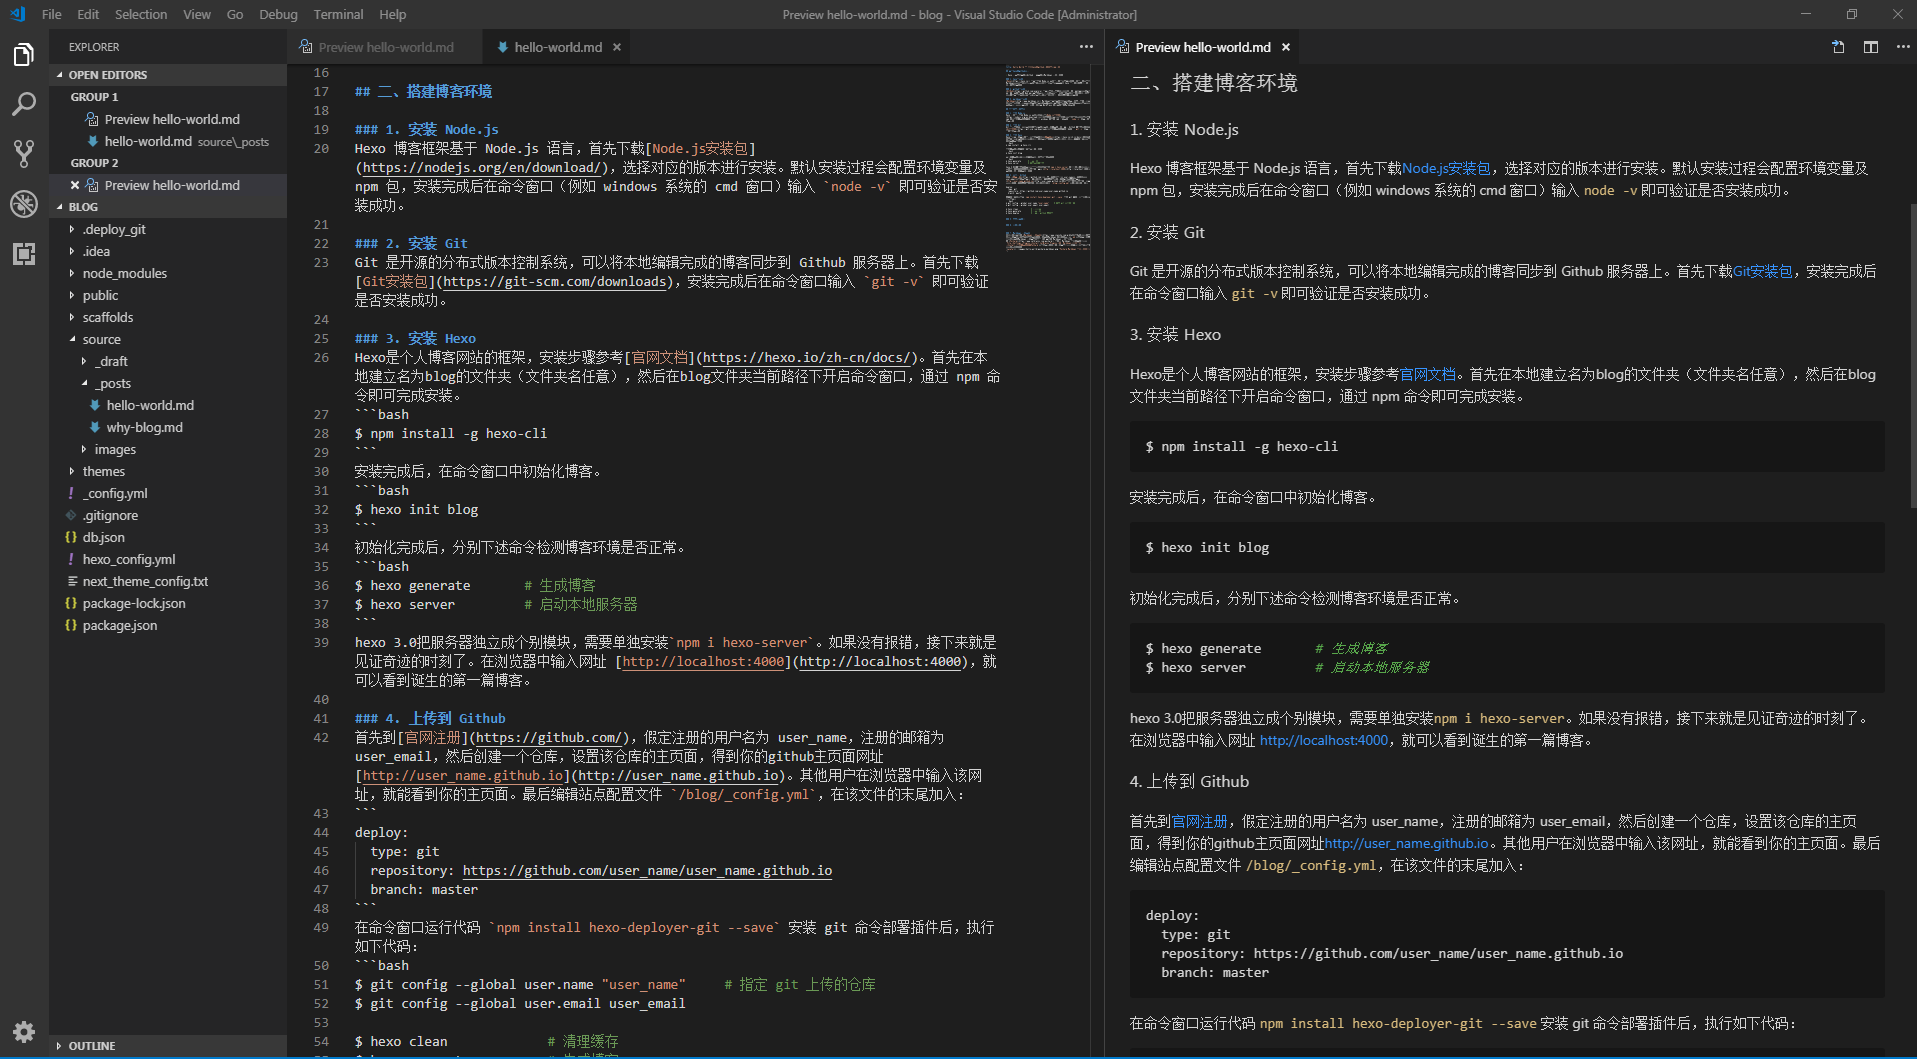Click the VS Code logo icon
The width and height of the screenshot is (1917, 1059).
point(18,14)
